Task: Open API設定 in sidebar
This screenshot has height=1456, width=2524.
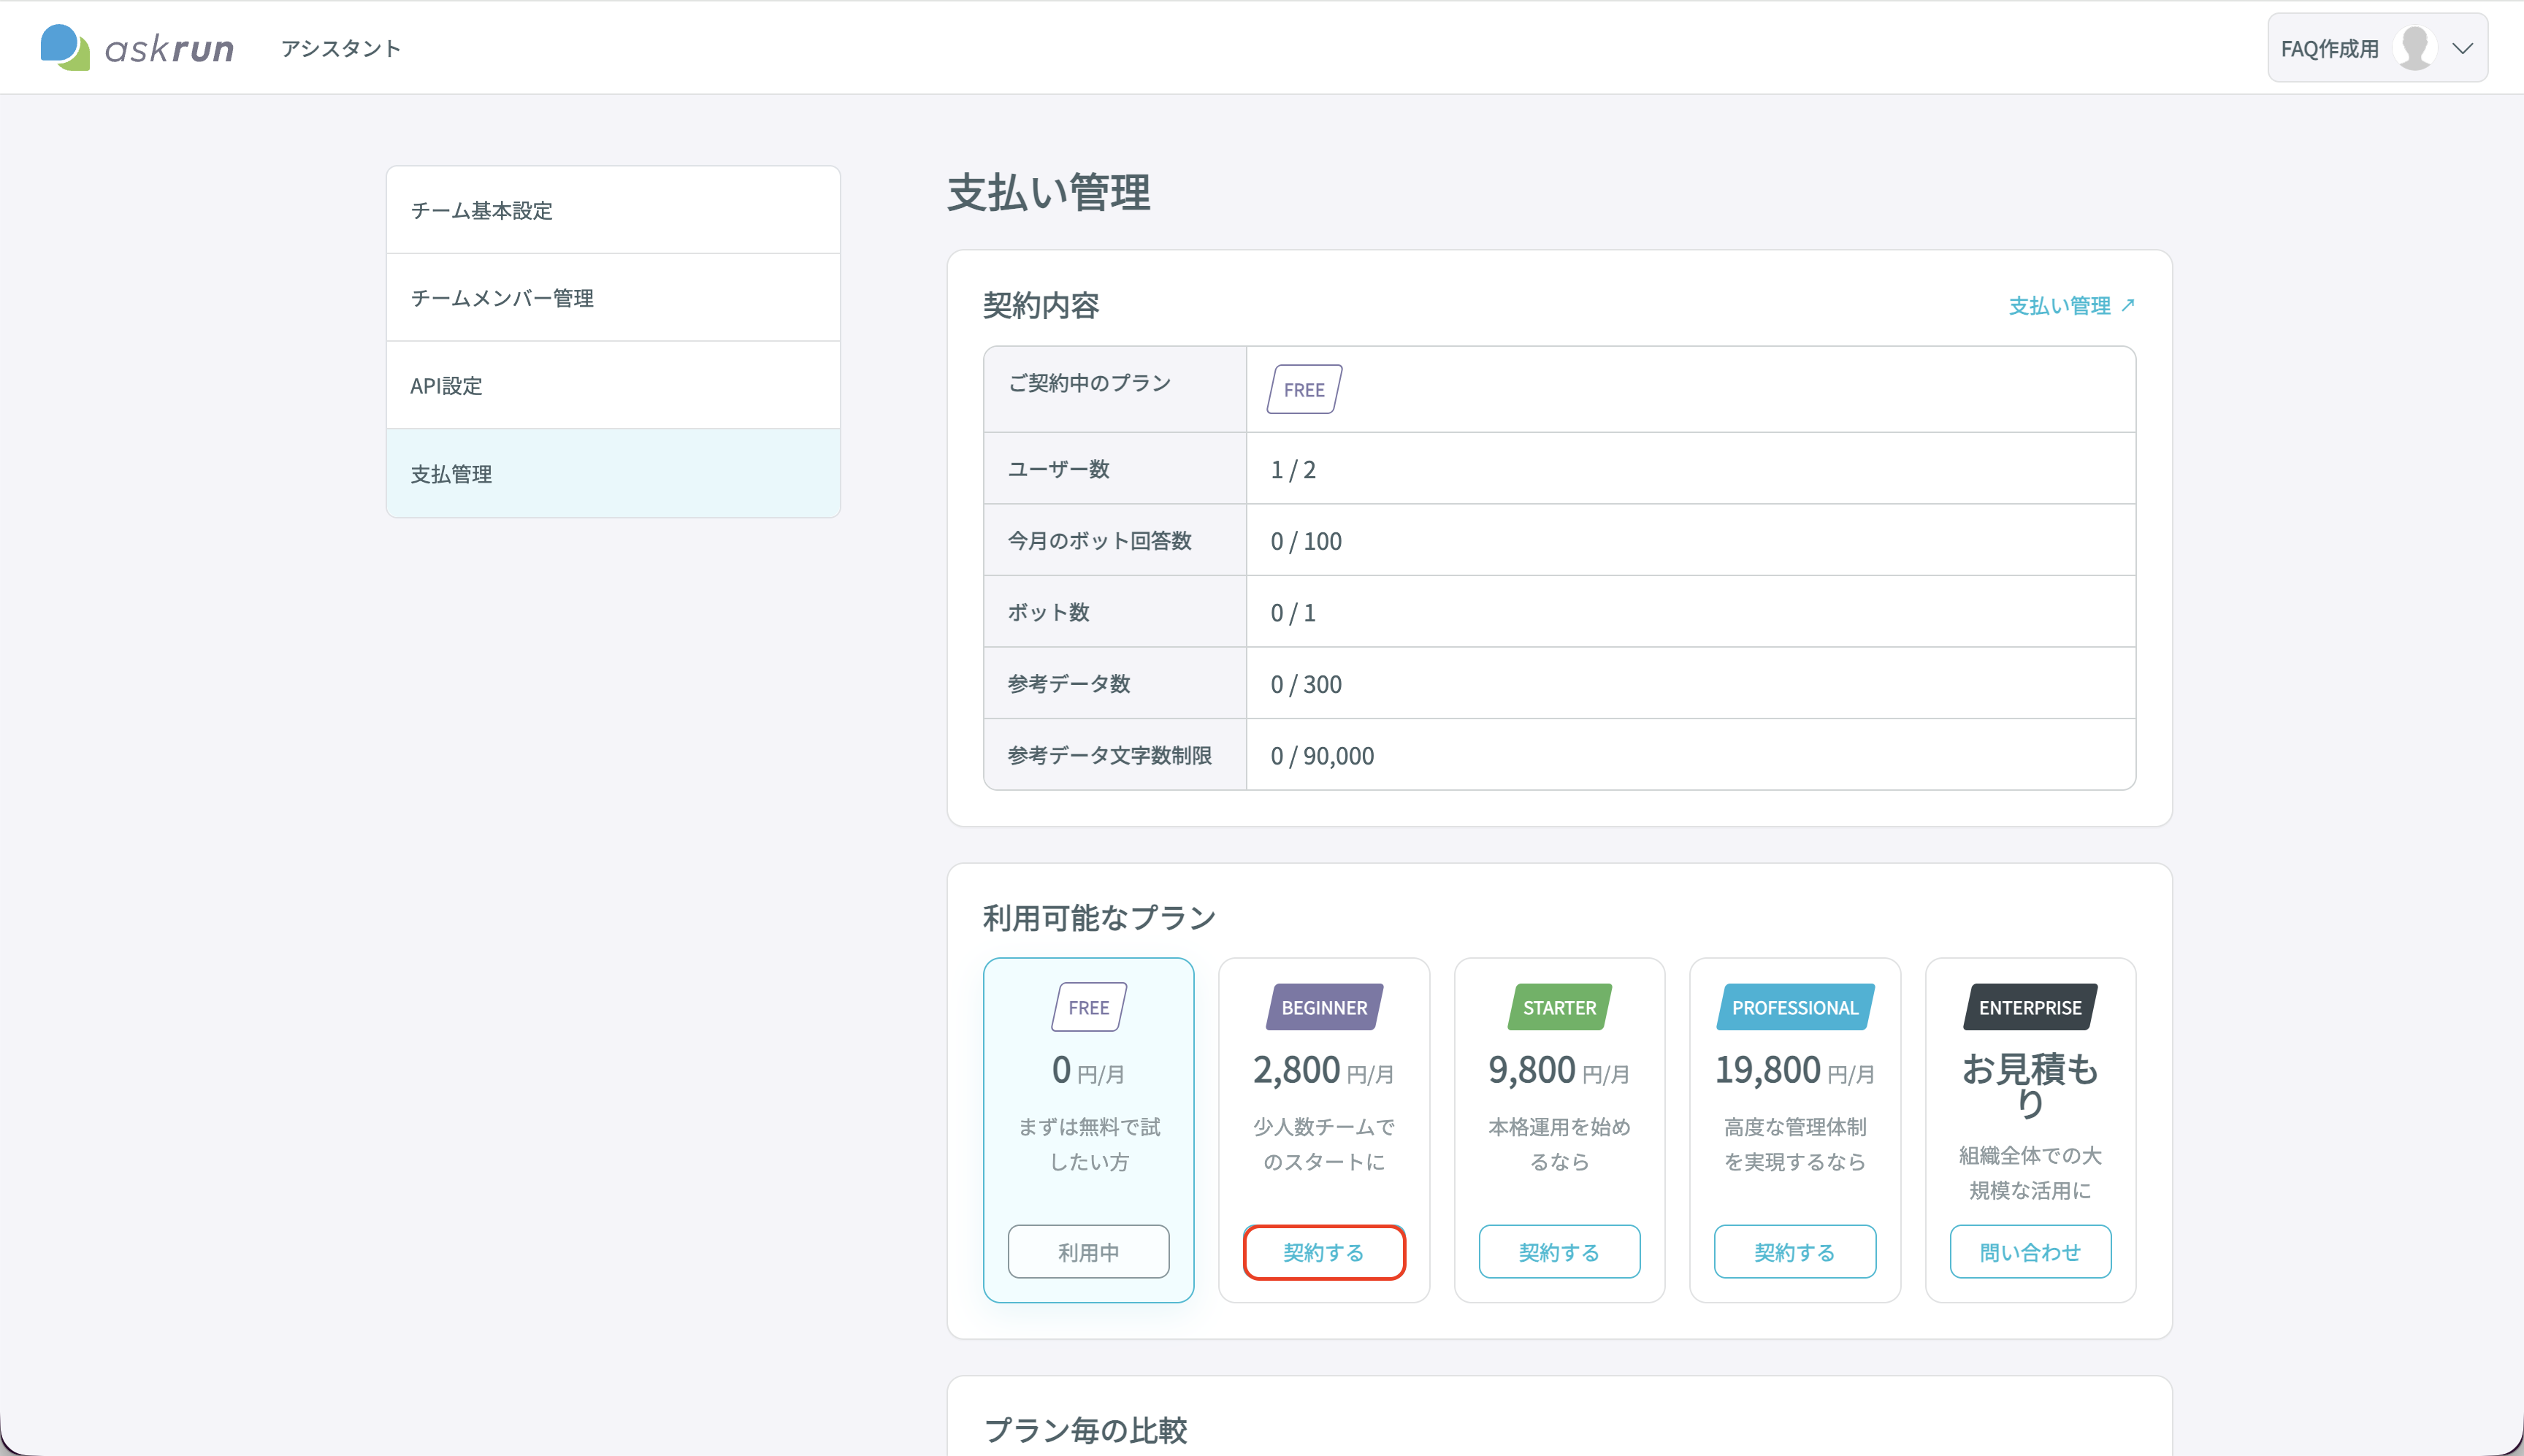Action: pos(613,385)
